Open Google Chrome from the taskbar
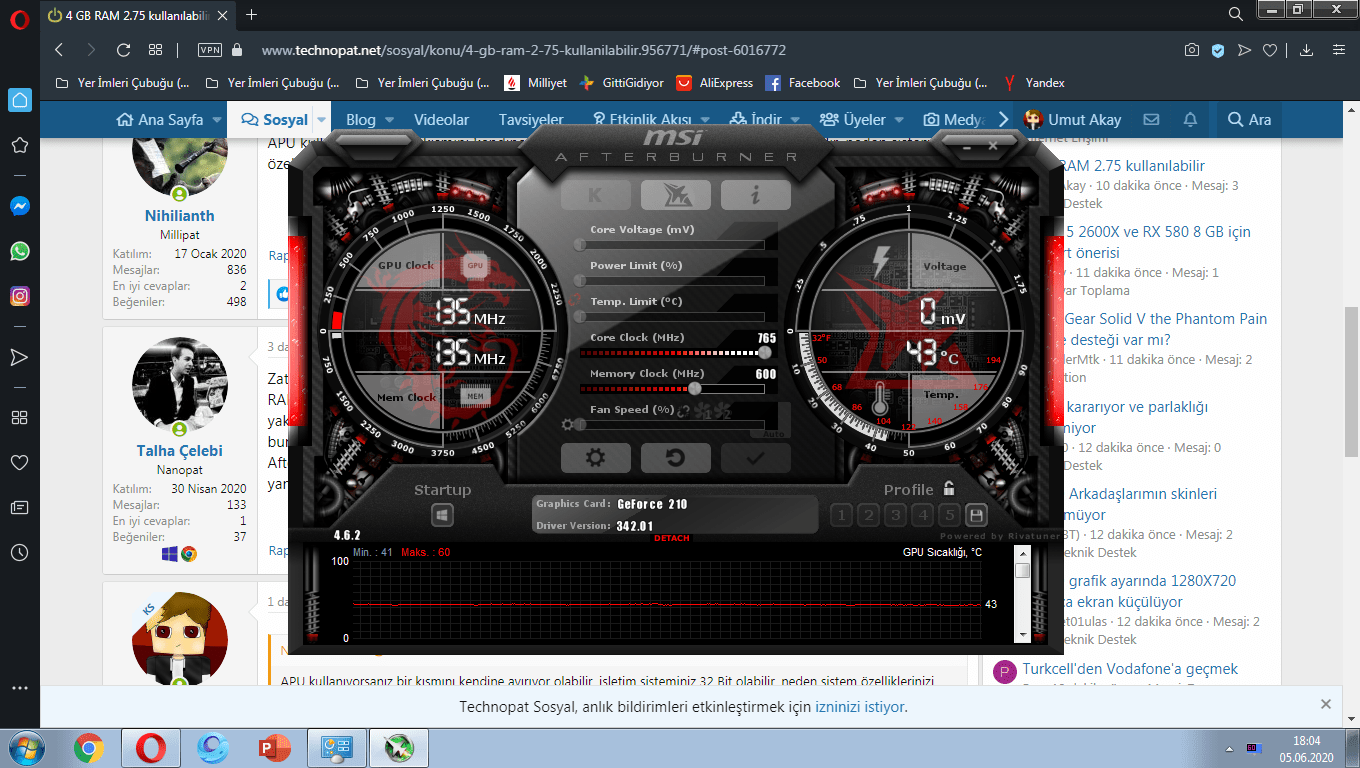 click(89, 747)
